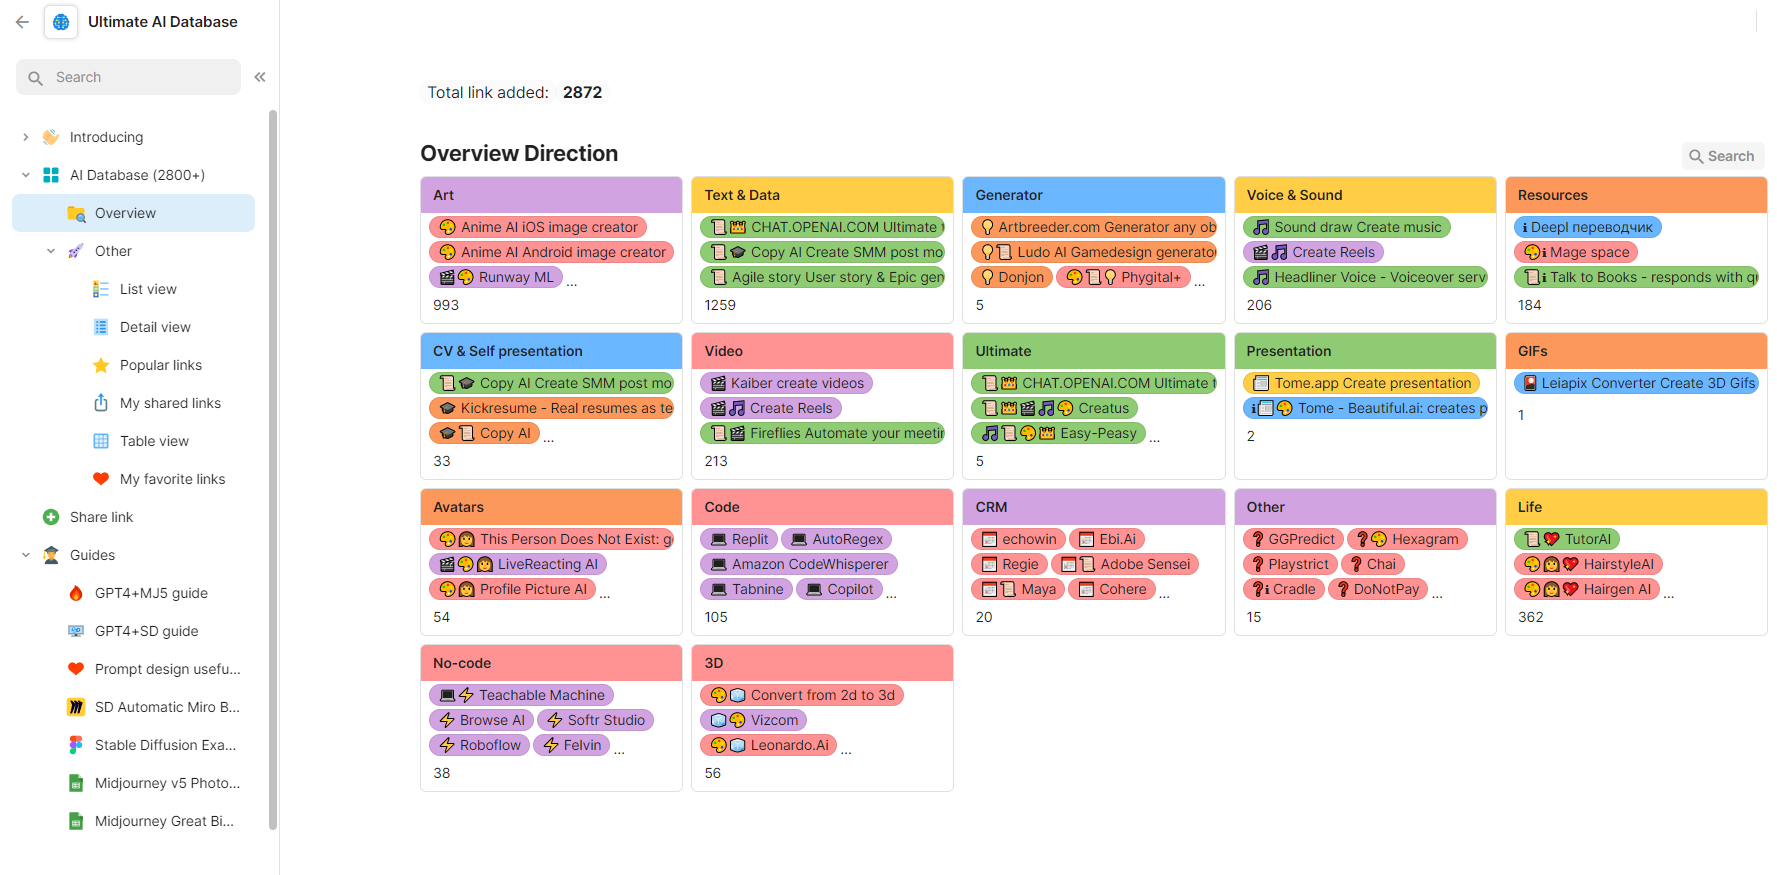Open Table view page
The width and height of the screenshot is (1777, 875).
[154, 441]
